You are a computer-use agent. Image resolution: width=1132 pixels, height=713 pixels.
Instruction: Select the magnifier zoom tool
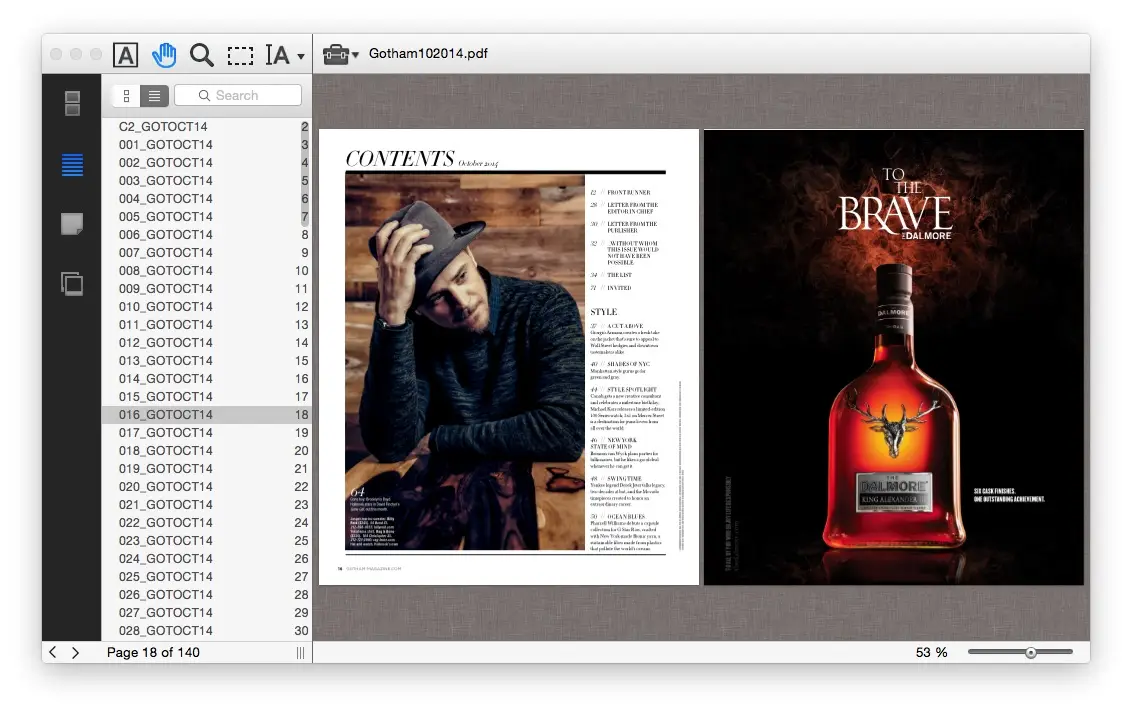tap(201, 55)
